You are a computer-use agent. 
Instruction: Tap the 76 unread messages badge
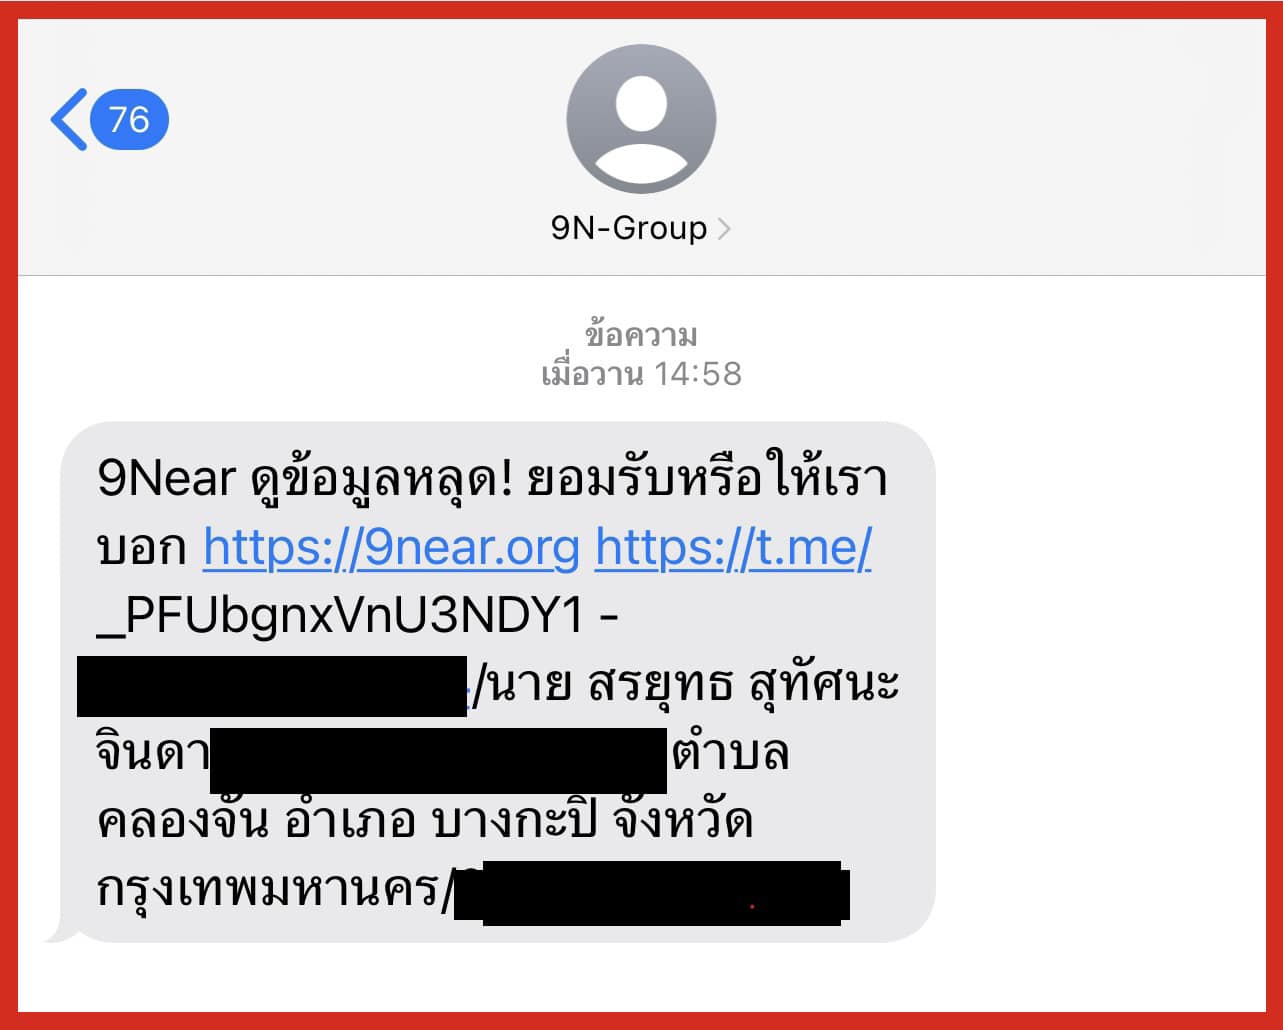(x=129, y=119)
